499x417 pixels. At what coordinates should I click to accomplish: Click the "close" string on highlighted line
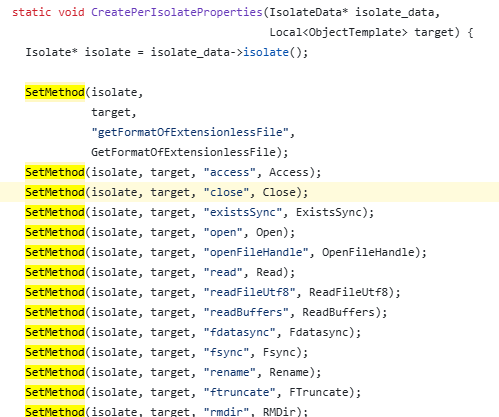(226, 192)
